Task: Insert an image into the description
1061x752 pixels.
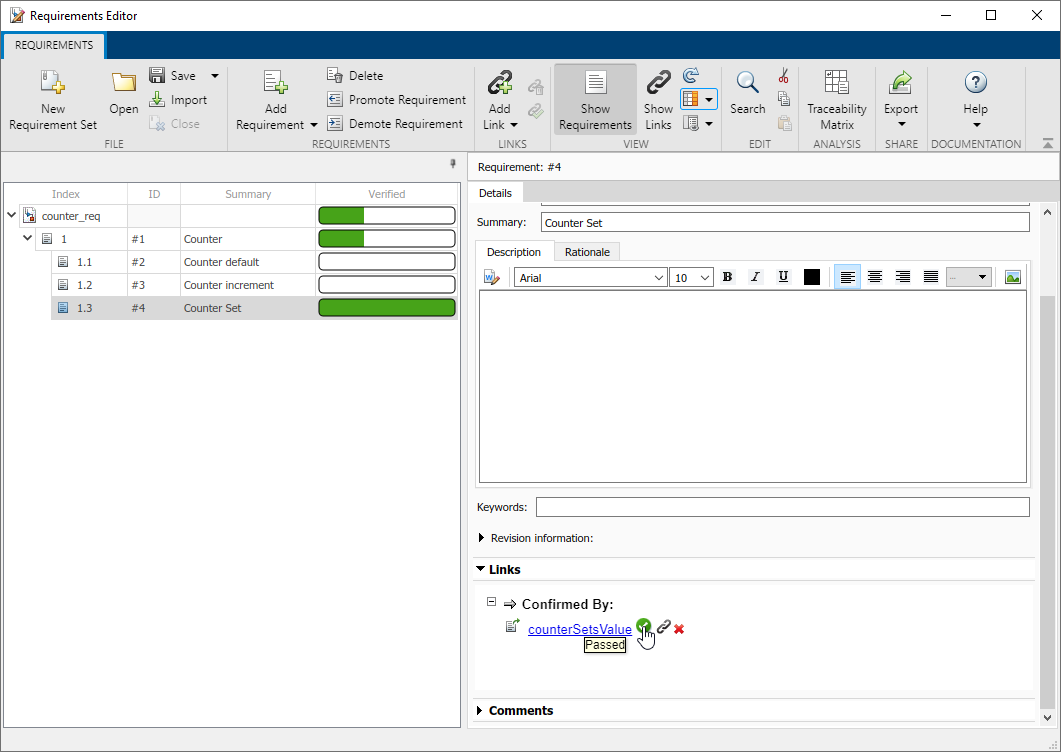Action: coord(1012,277)
